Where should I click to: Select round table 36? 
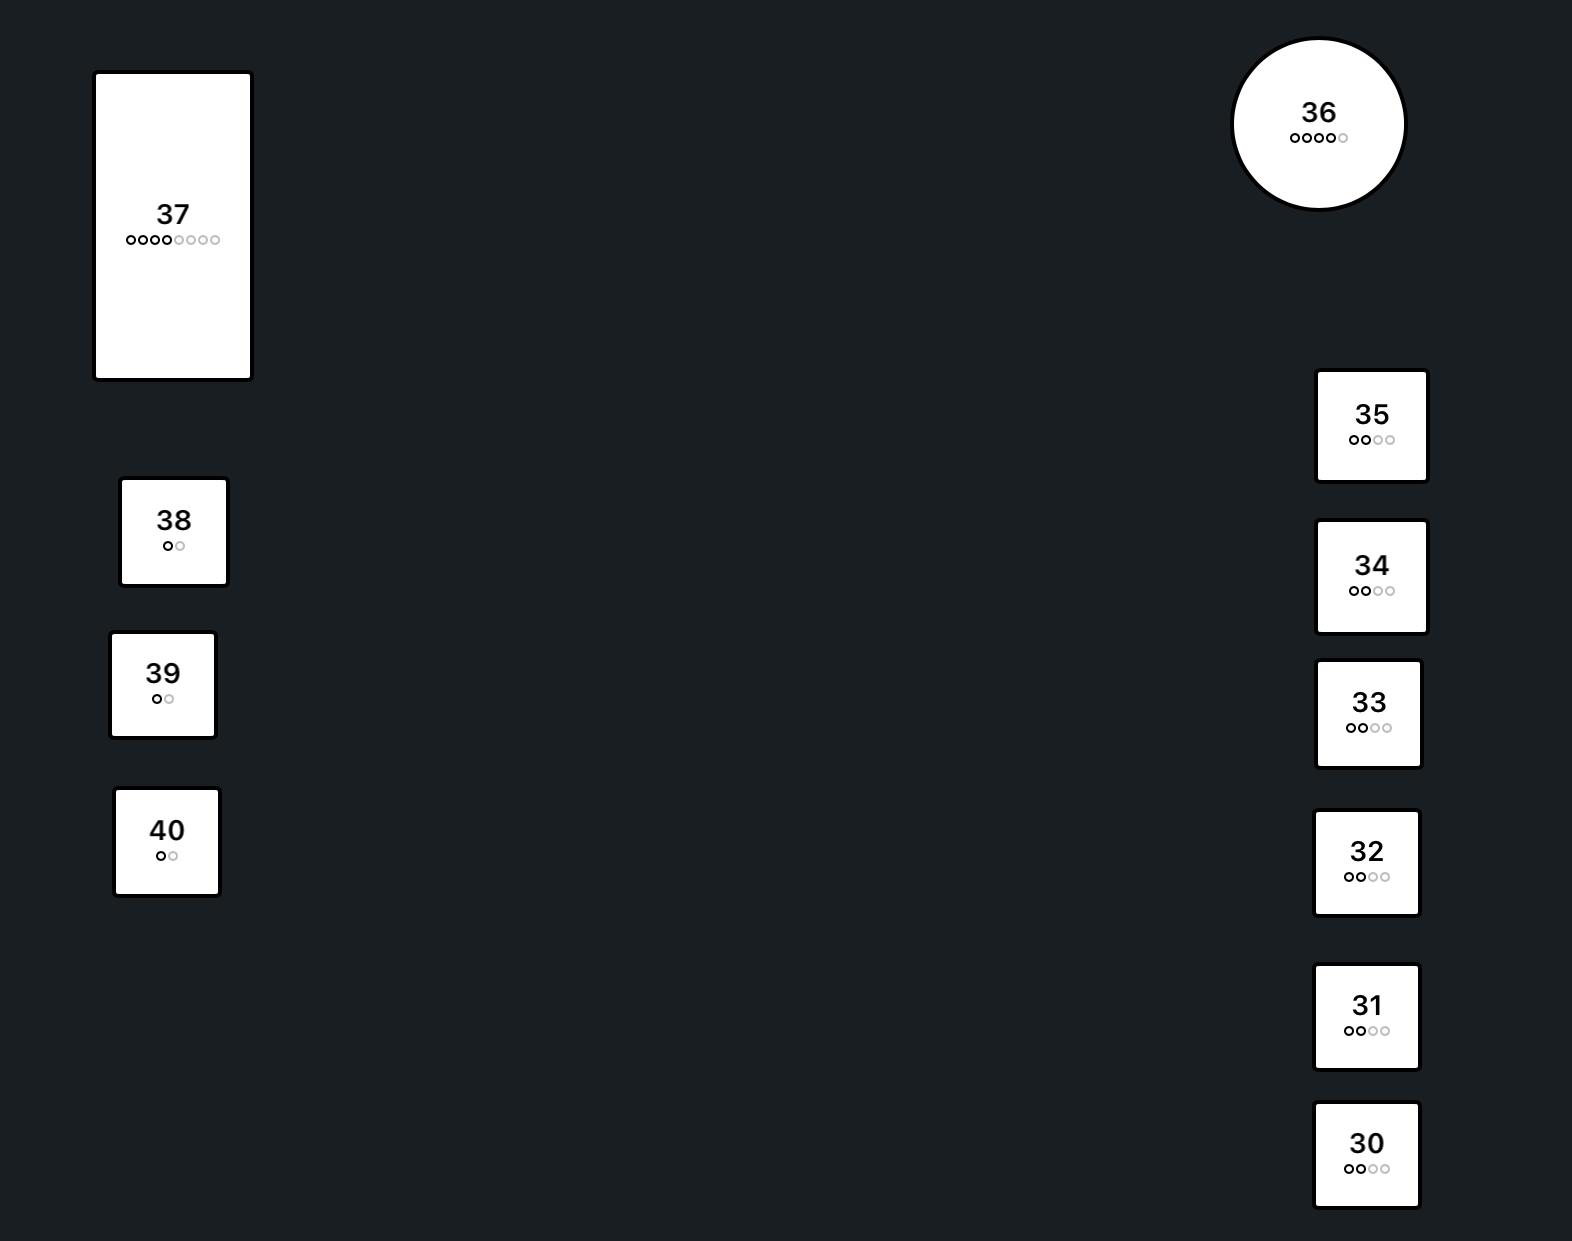tap(1318, 125)
